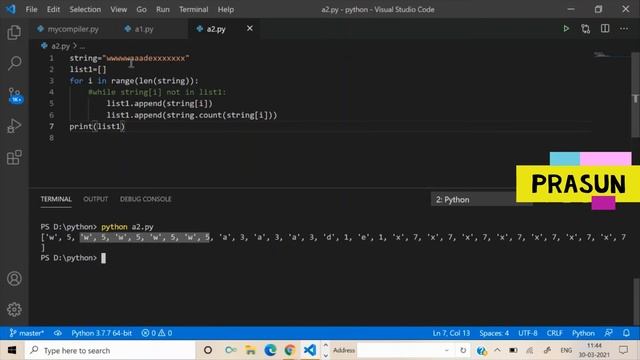This screenshot has height=360, width=640.
Task: Click the VS Code logo icon
Action: coord(11,9)
